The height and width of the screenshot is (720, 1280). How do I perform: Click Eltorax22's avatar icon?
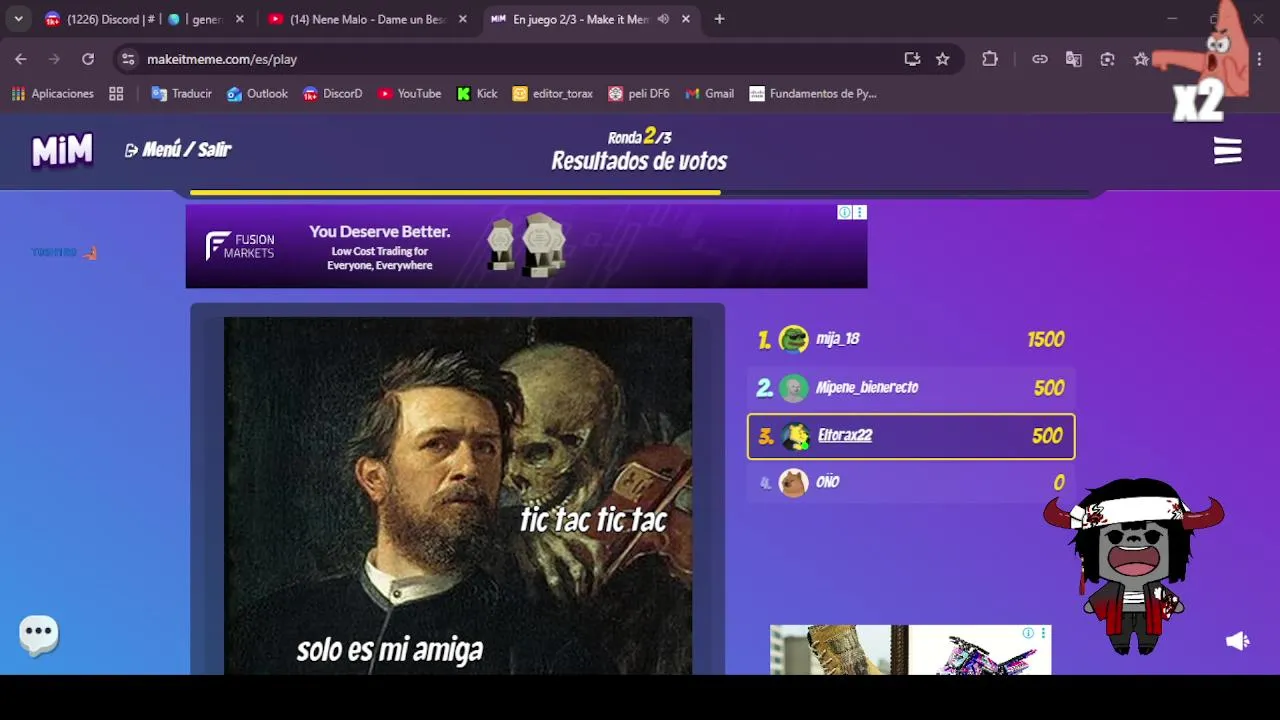click(x=795, y=436)
